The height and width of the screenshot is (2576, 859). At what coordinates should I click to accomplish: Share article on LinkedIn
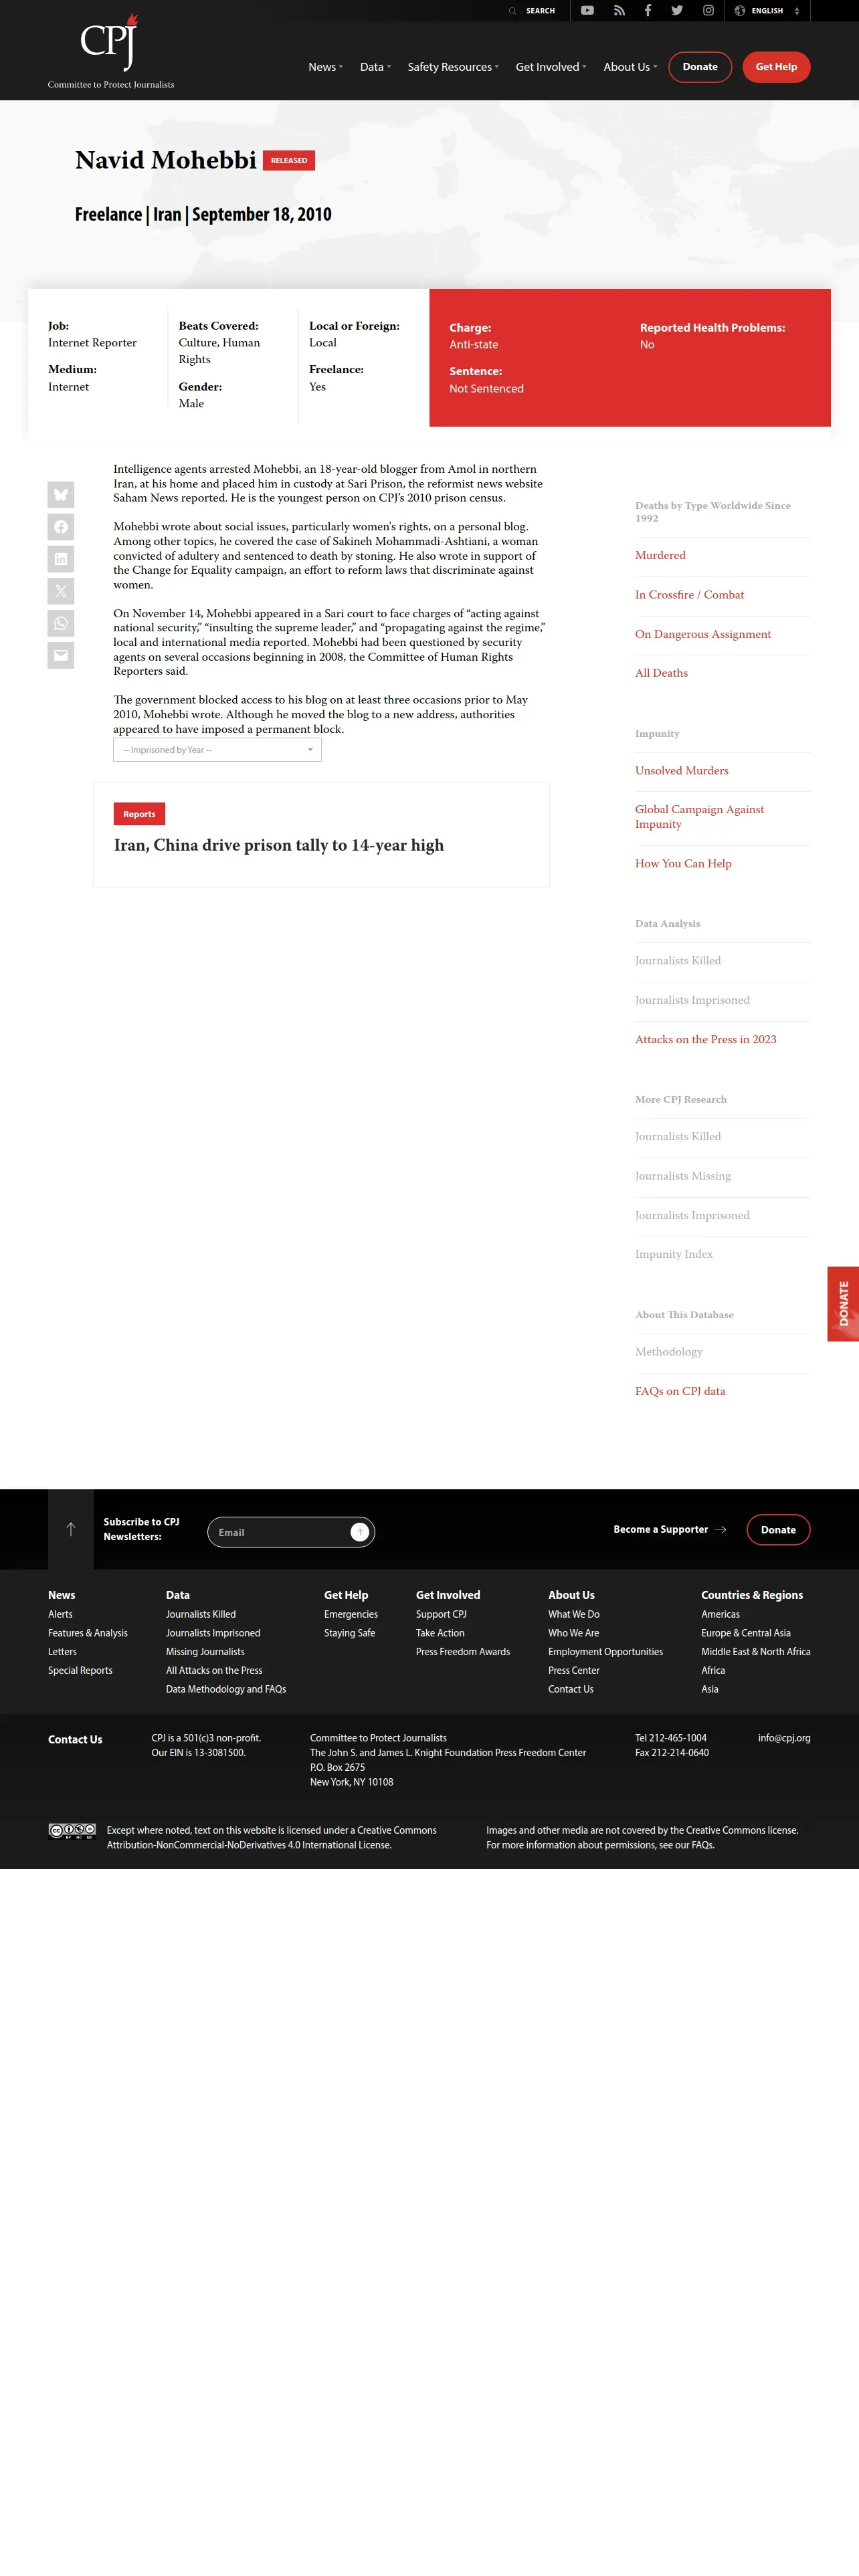coord(61,558)
